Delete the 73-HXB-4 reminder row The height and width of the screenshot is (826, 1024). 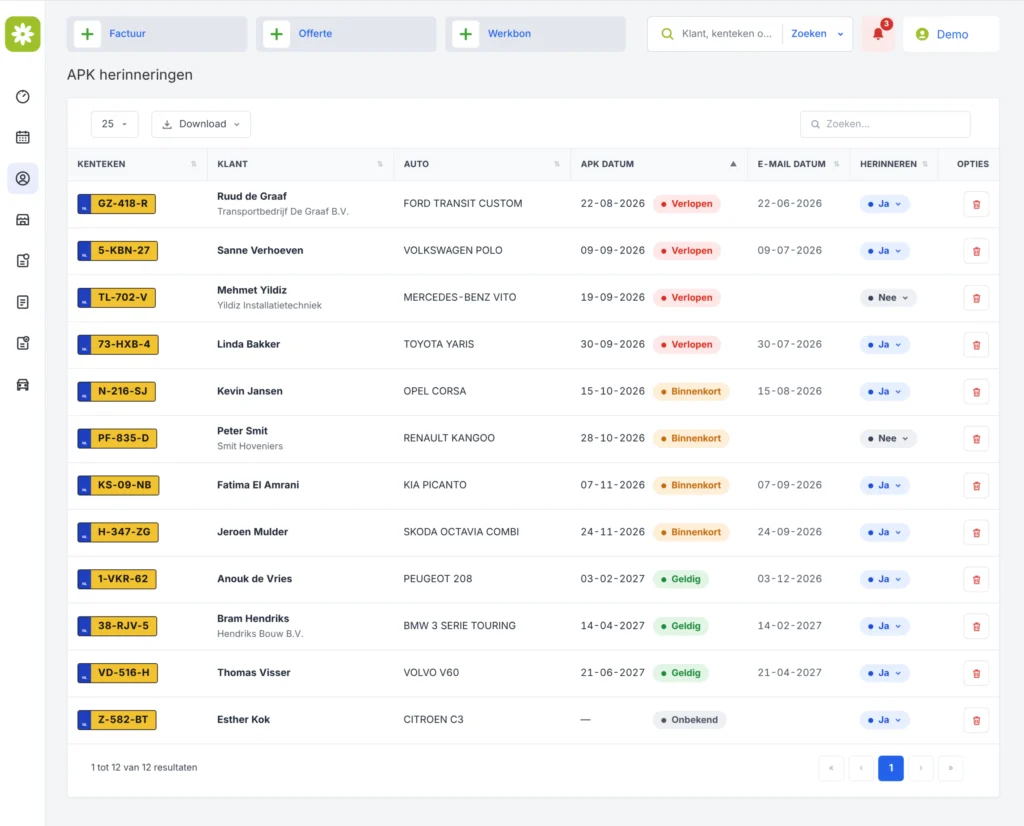976,345
